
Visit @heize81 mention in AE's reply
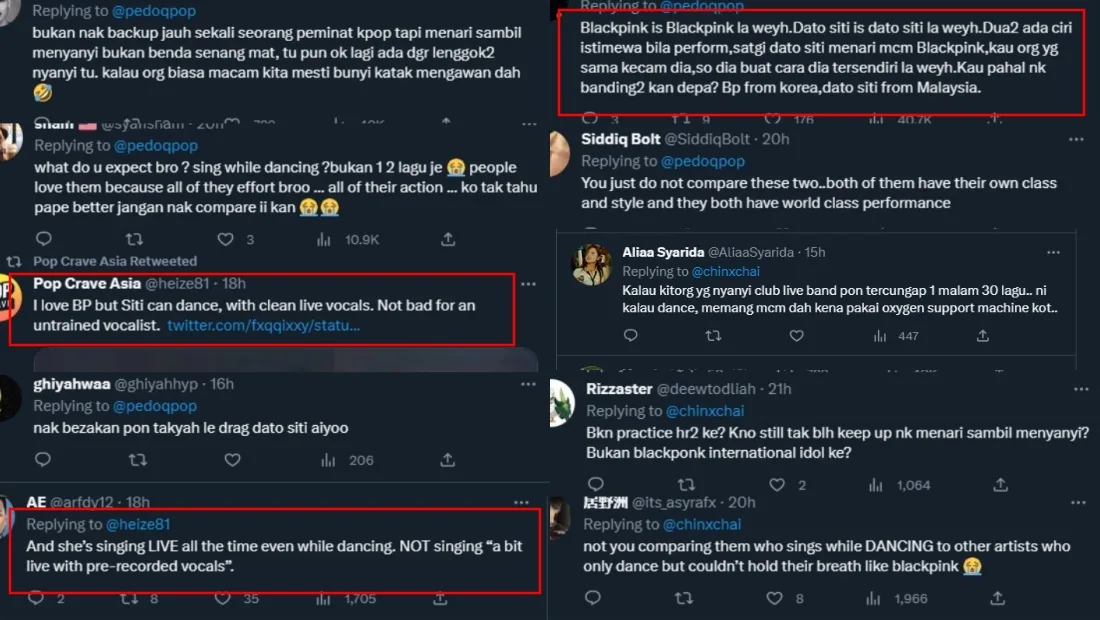coord(139,524)
